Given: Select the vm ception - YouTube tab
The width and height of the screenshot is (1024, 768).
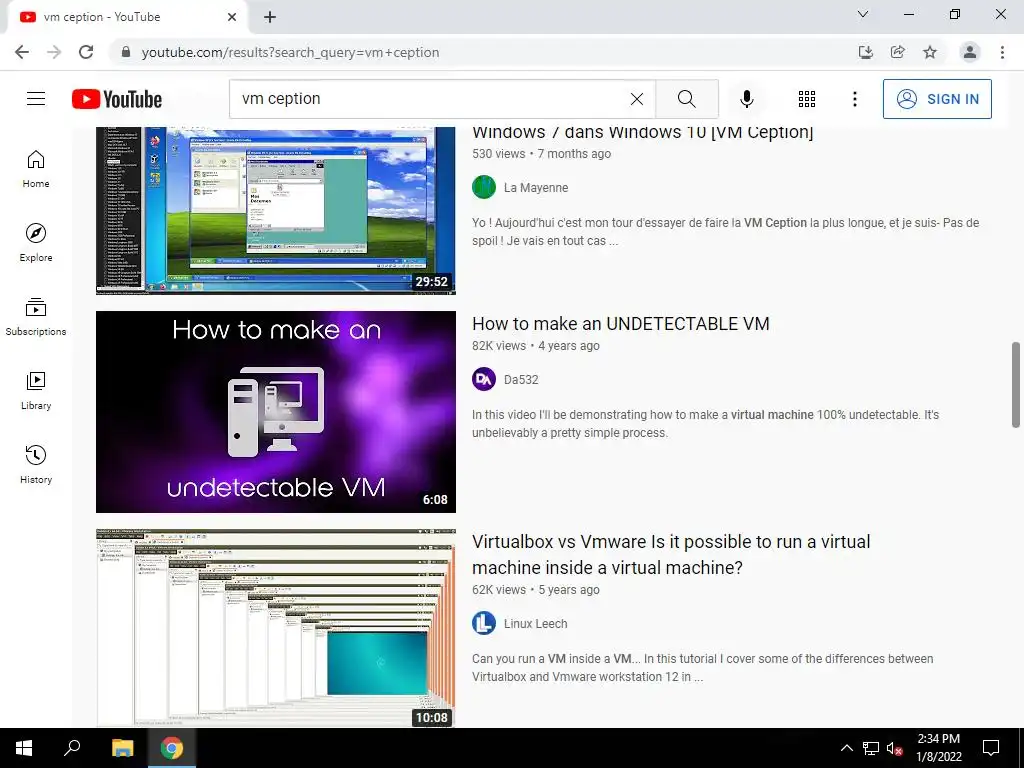Looking at the screenshot, I should click(x=127, y=18).
